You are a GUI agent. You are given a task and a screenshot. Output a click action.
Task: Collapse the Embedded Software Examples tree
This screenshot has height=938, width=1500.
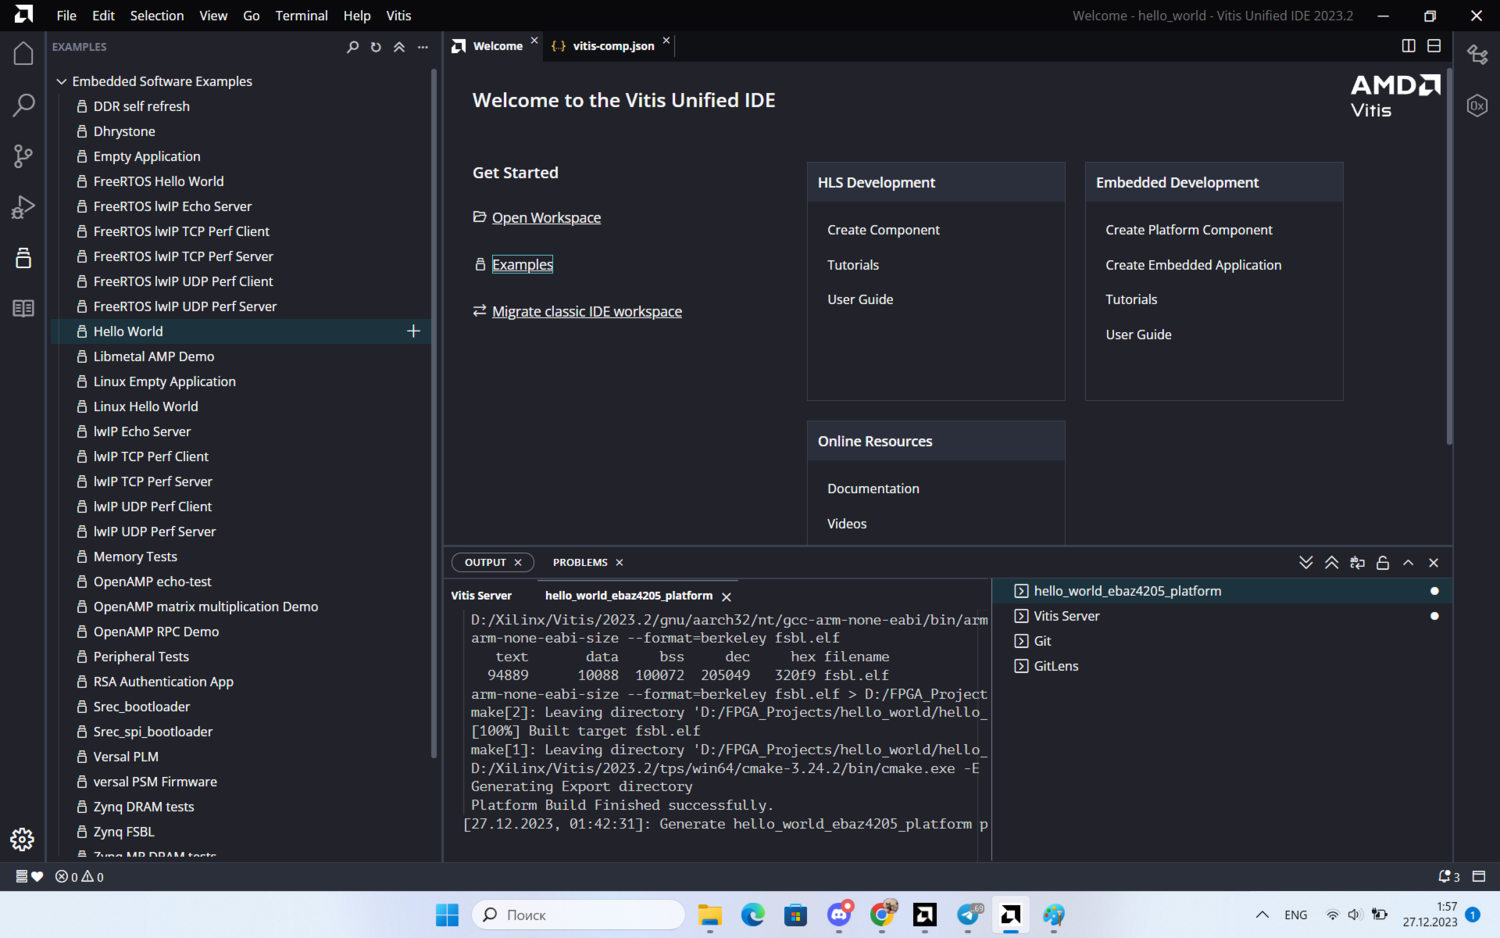point(62,81)
